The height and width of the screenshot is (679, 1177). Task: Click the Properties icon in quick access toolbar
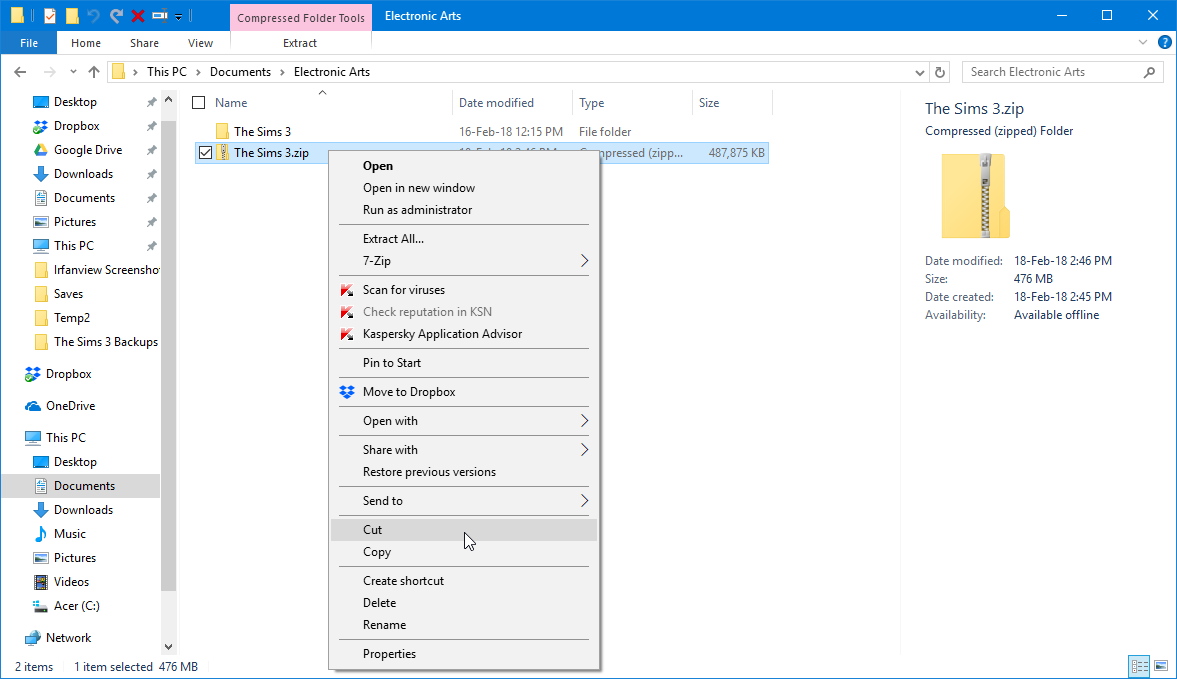50,15
